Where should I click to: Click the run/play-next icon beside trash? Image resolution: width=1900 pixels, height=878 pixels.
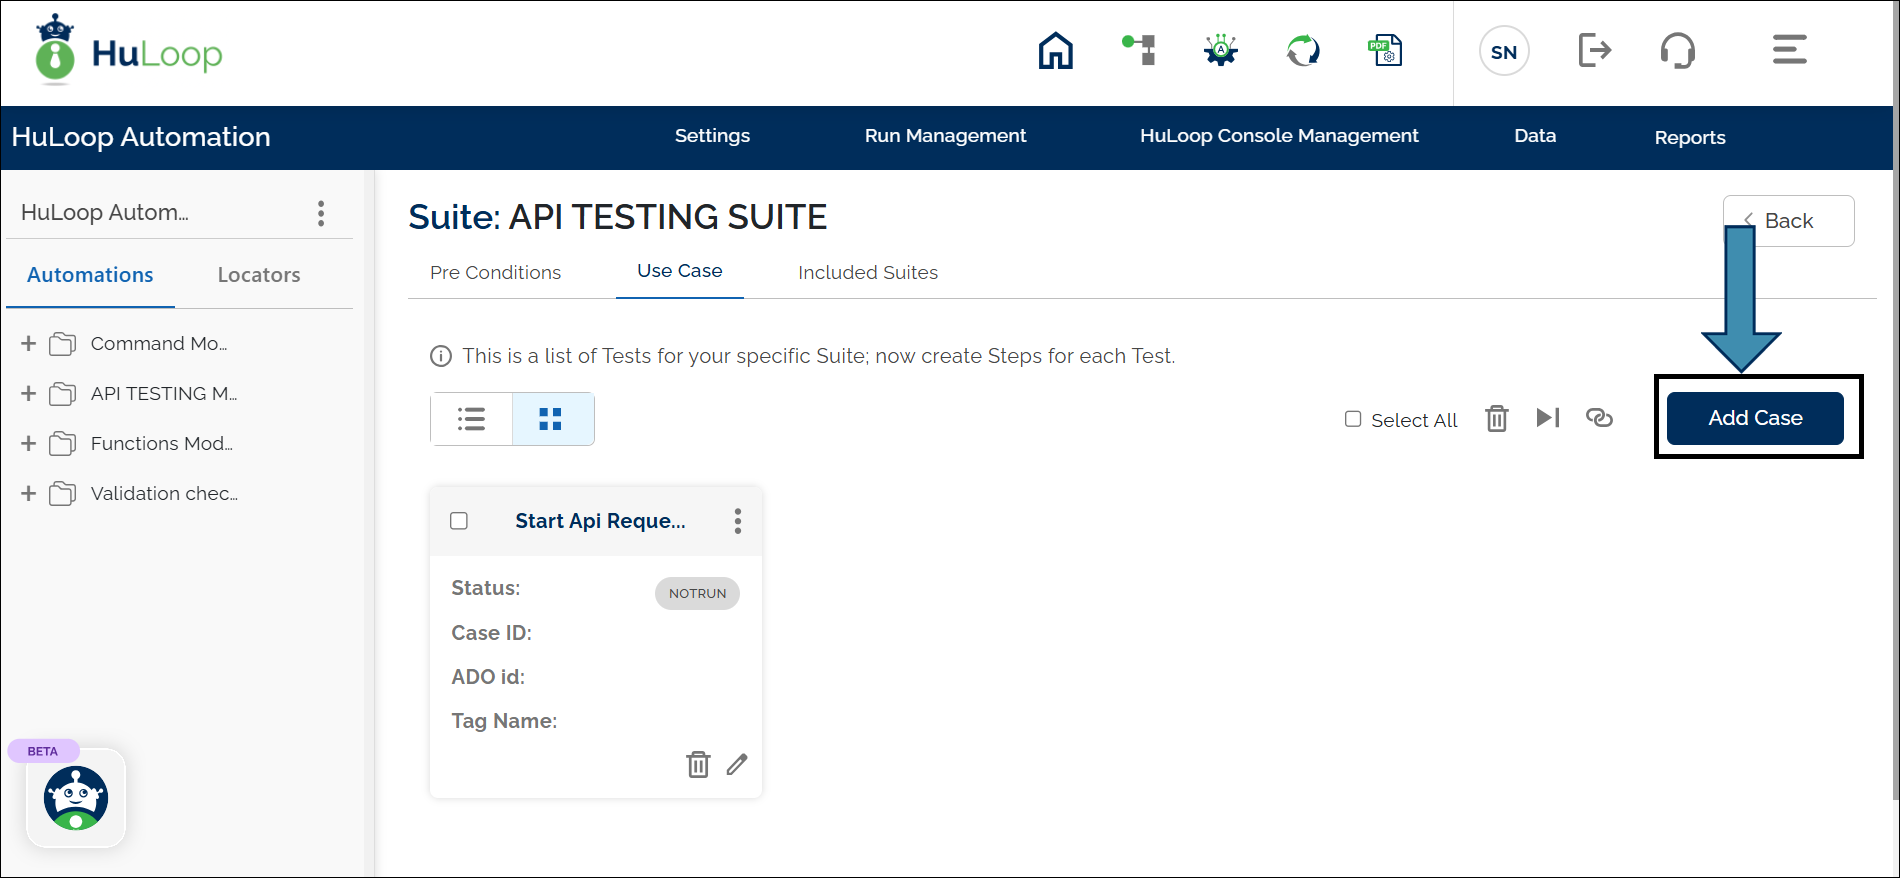point(1548,418)
